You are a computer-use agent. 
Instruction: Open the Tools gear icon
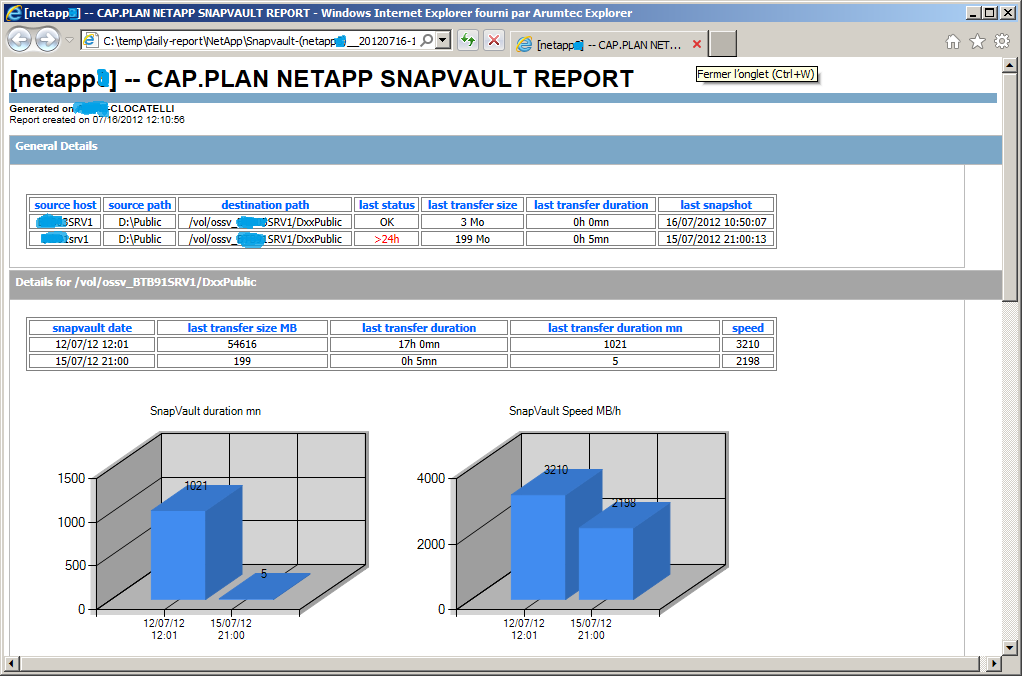[1002, 41]
